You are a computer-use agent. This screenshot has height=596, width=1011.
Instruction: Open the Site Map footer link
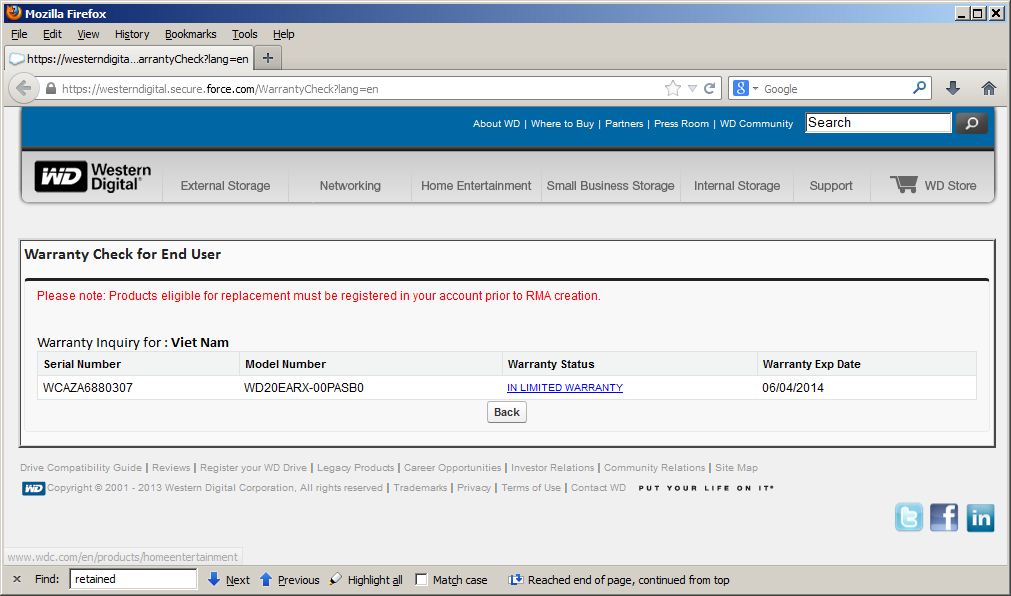click(736, 468)
